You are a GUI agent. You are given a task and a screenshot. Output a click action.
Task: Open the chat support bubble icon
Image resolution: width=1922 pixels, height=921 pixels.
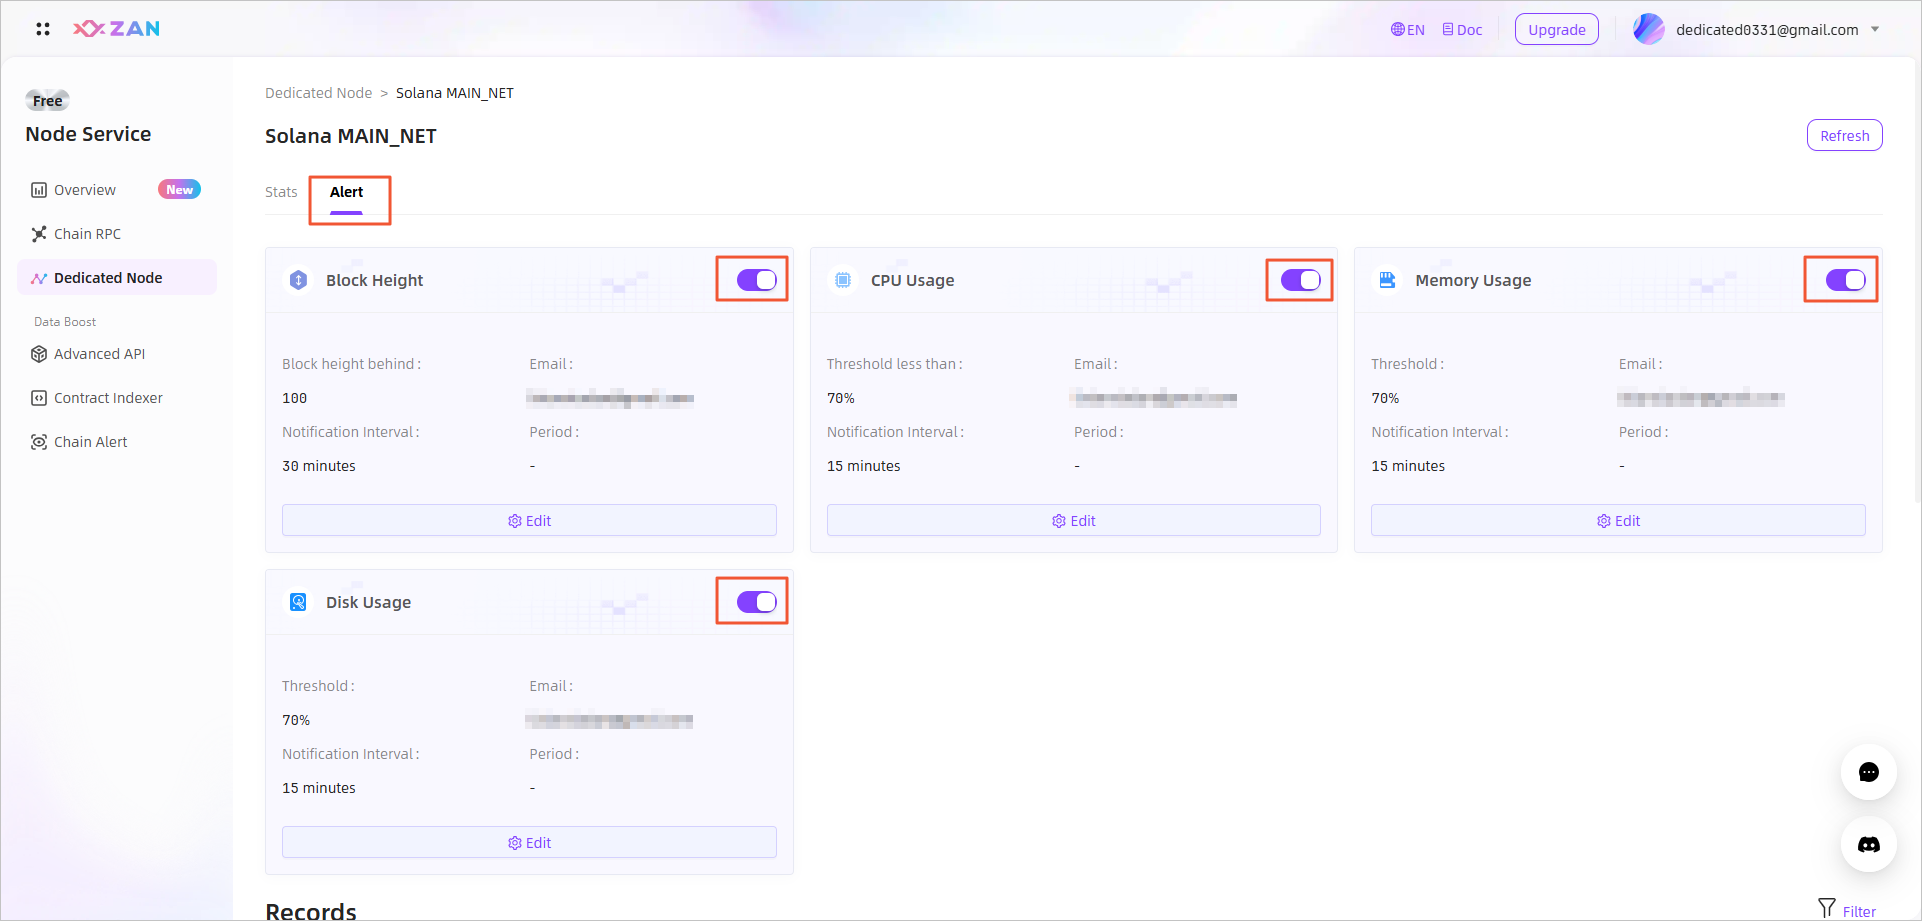tap(1868, 772)
